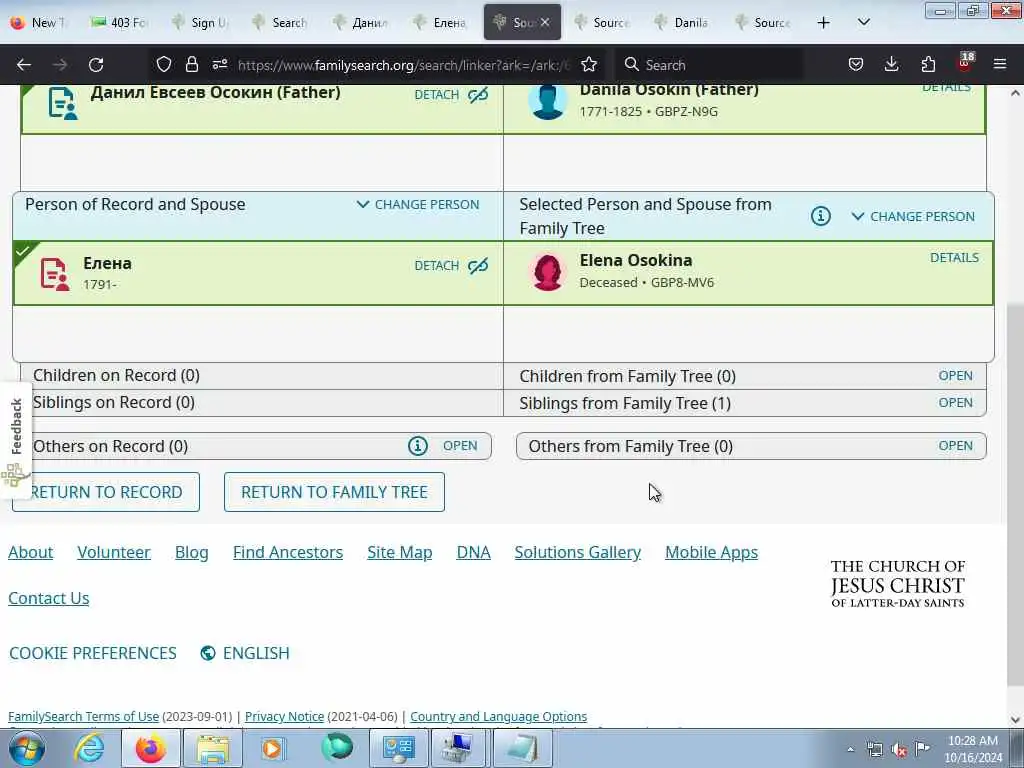The height and width of the screenshot is (768, 1024).
Task: Switch to the Елена tab
Action: pos(441,22)
